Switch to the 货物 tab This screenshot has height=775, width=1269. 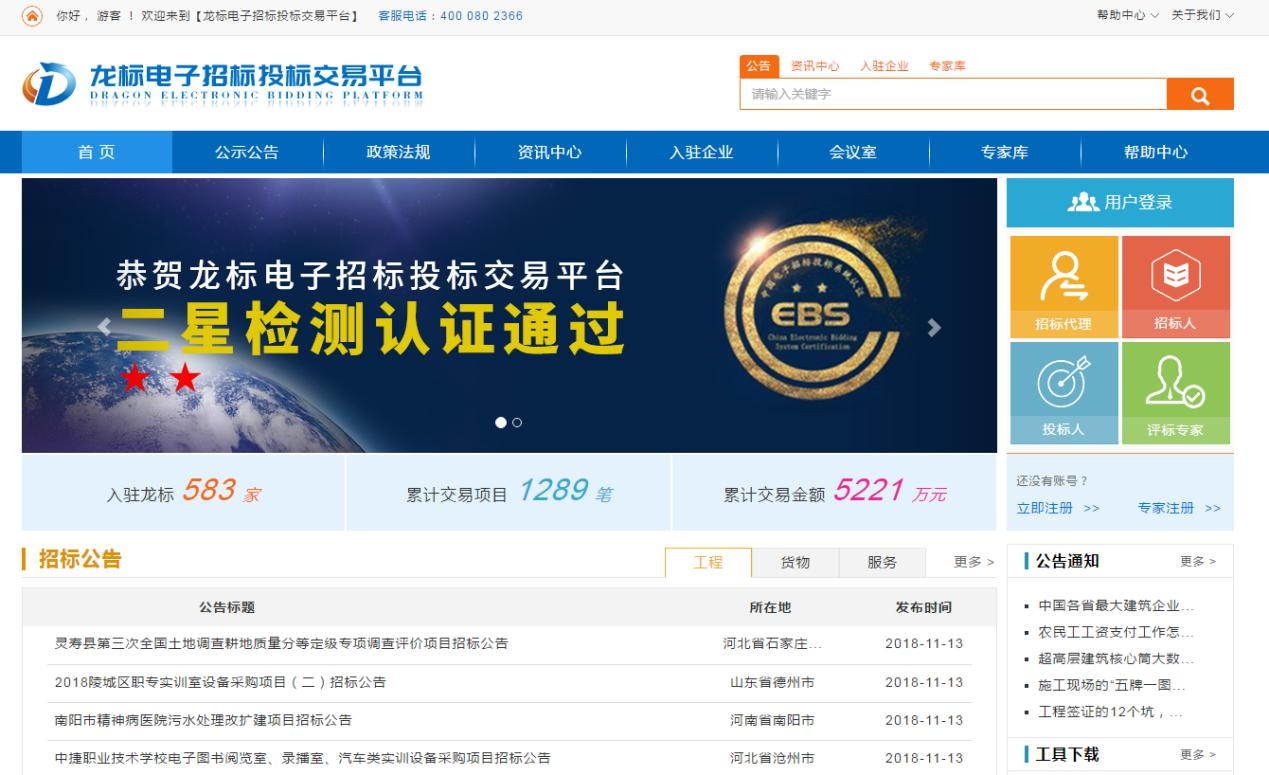[x=795, y=562]
